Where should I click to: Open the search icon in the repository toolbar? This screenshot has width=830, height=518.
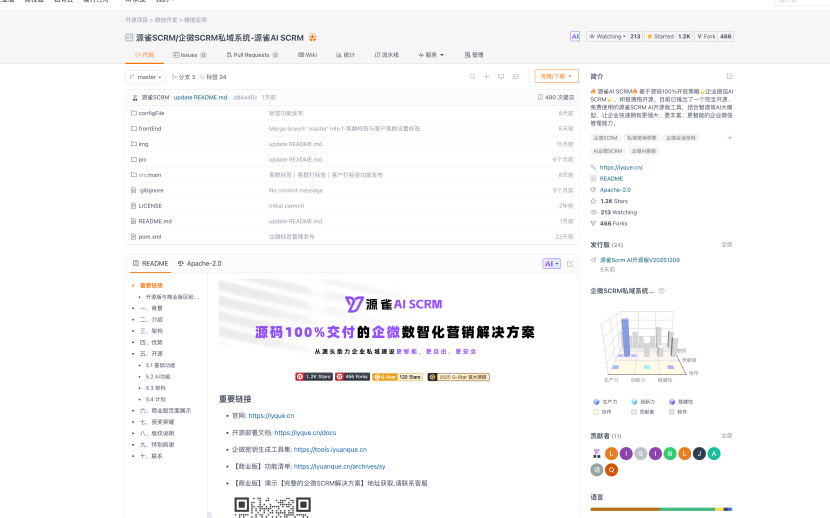(x=472, y=77)
